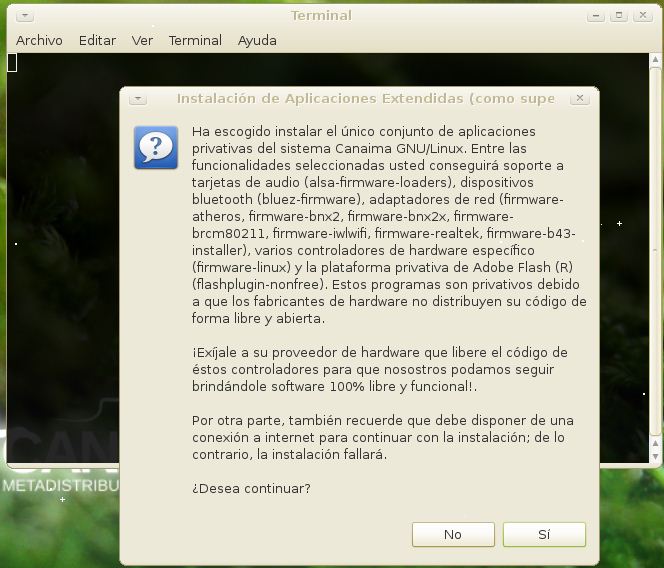664x568 pixels.
Task: Click the Terminal window title bar
Action: pyautogui.click(x=320, y=16)
